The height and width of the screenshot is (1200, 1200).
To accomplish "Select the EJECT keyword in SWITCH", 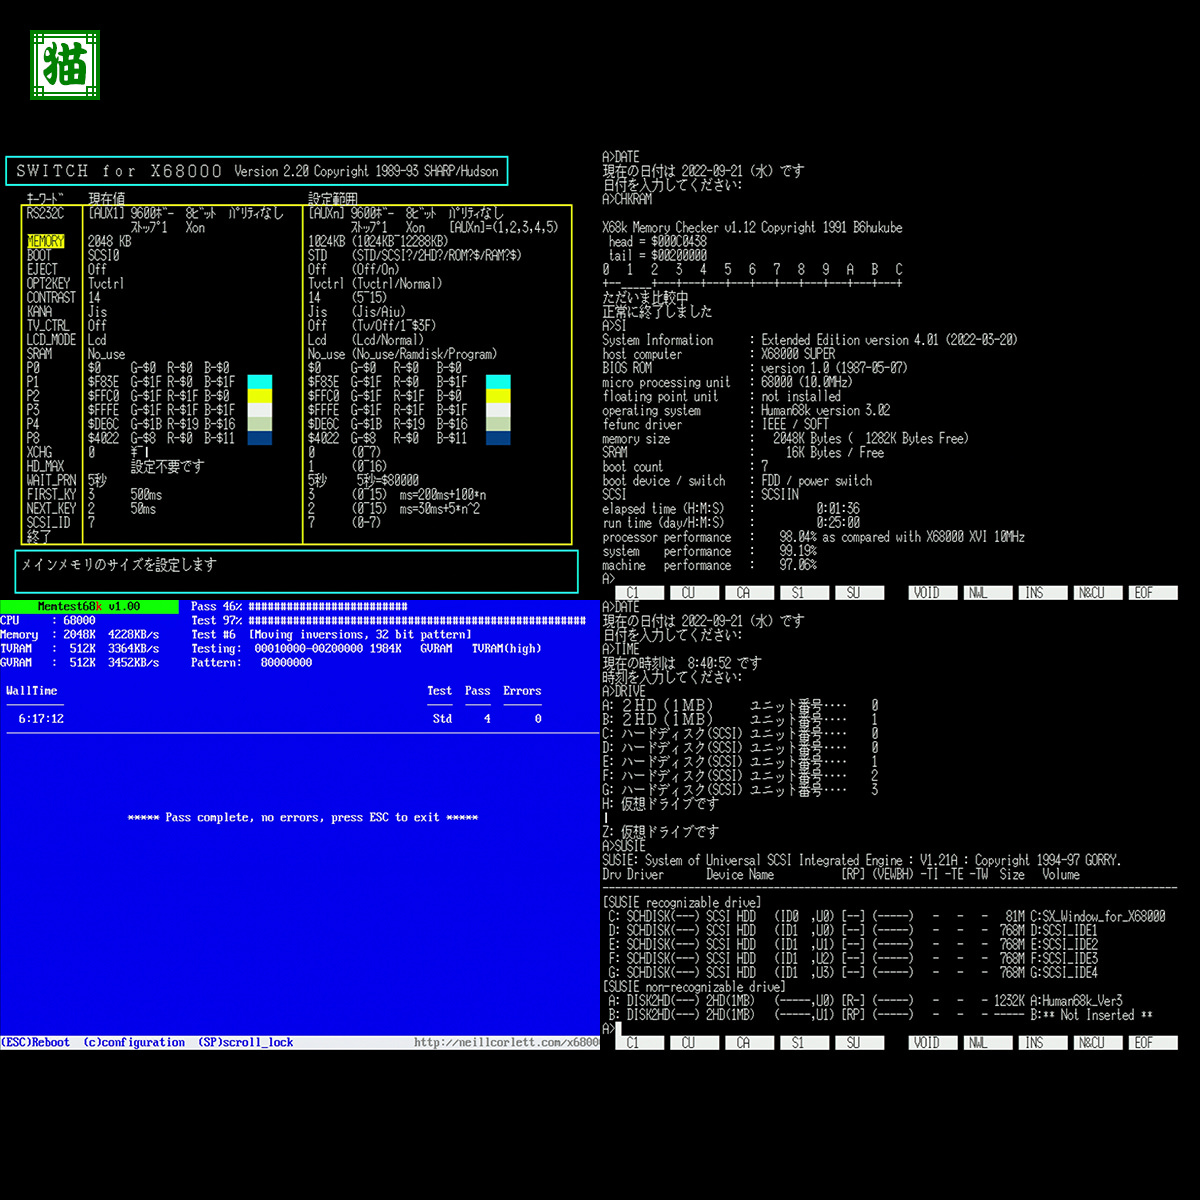I will tap(42, 269).
